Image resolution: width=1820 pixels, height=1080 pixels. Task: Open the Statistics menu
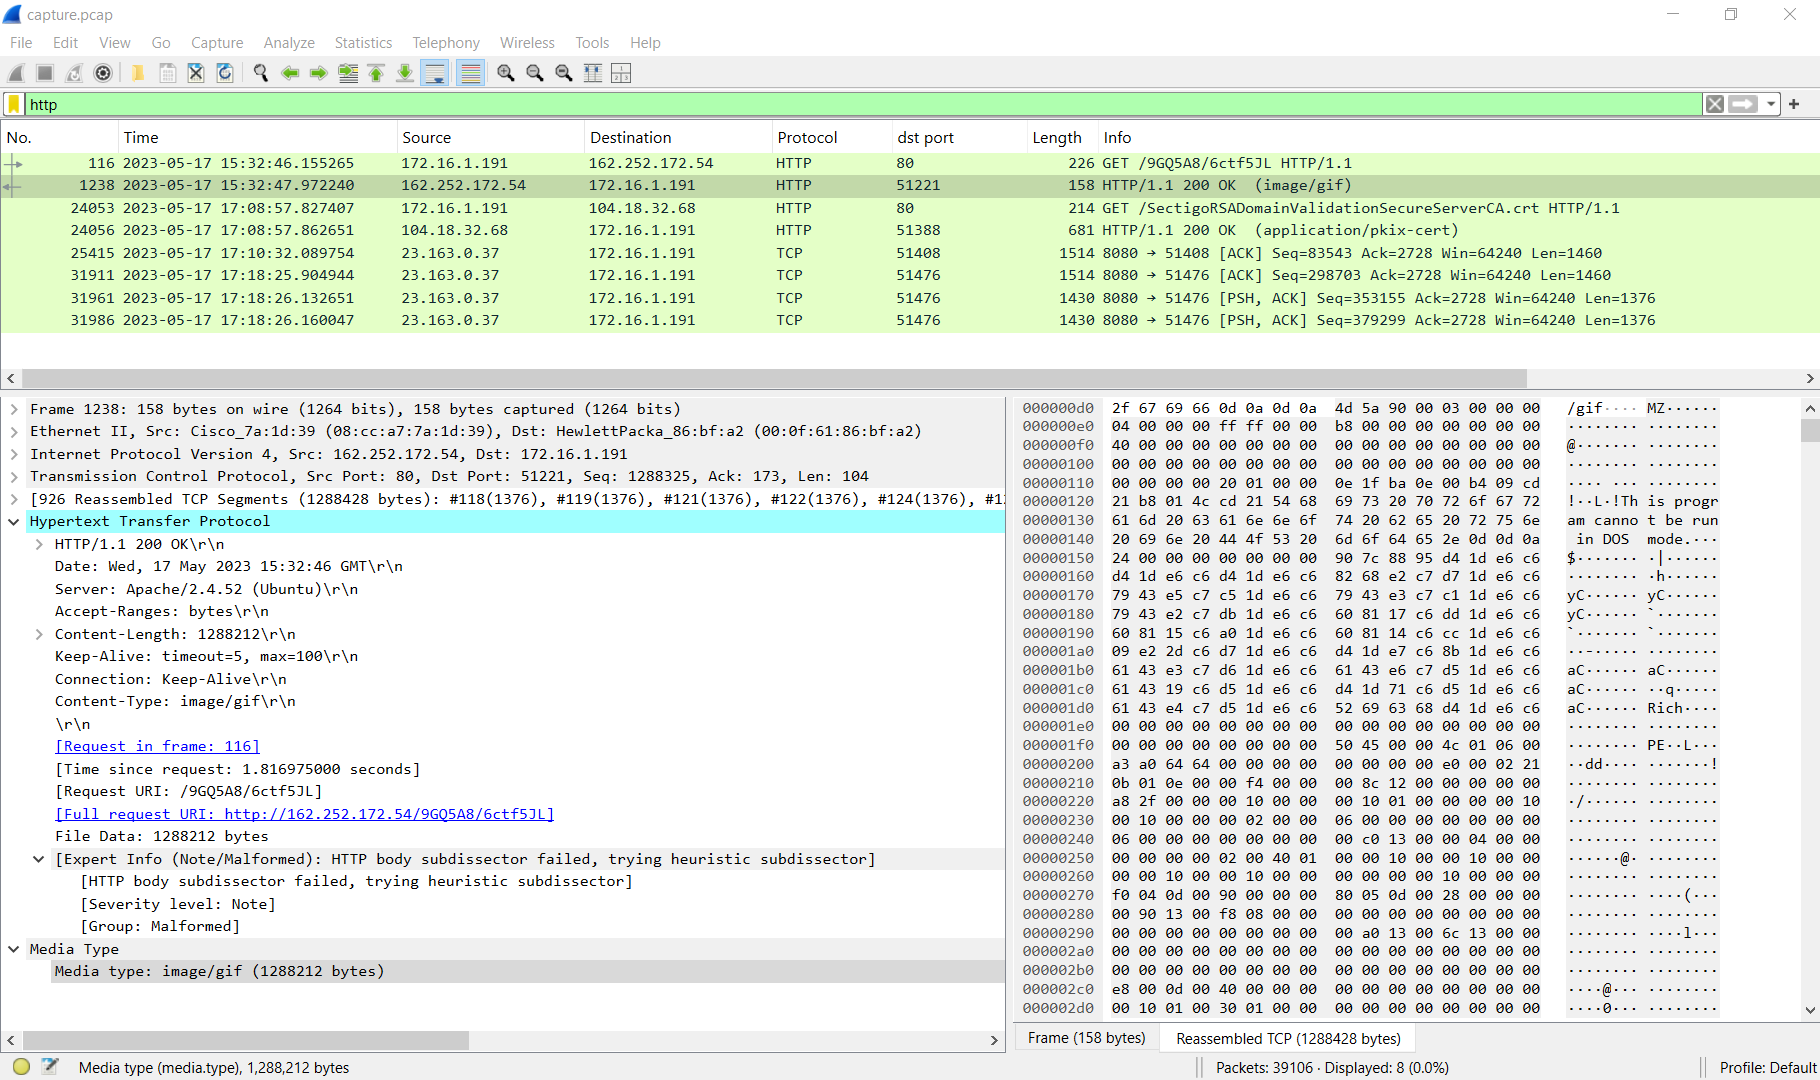pyautogui.click(x=363, y=43)
